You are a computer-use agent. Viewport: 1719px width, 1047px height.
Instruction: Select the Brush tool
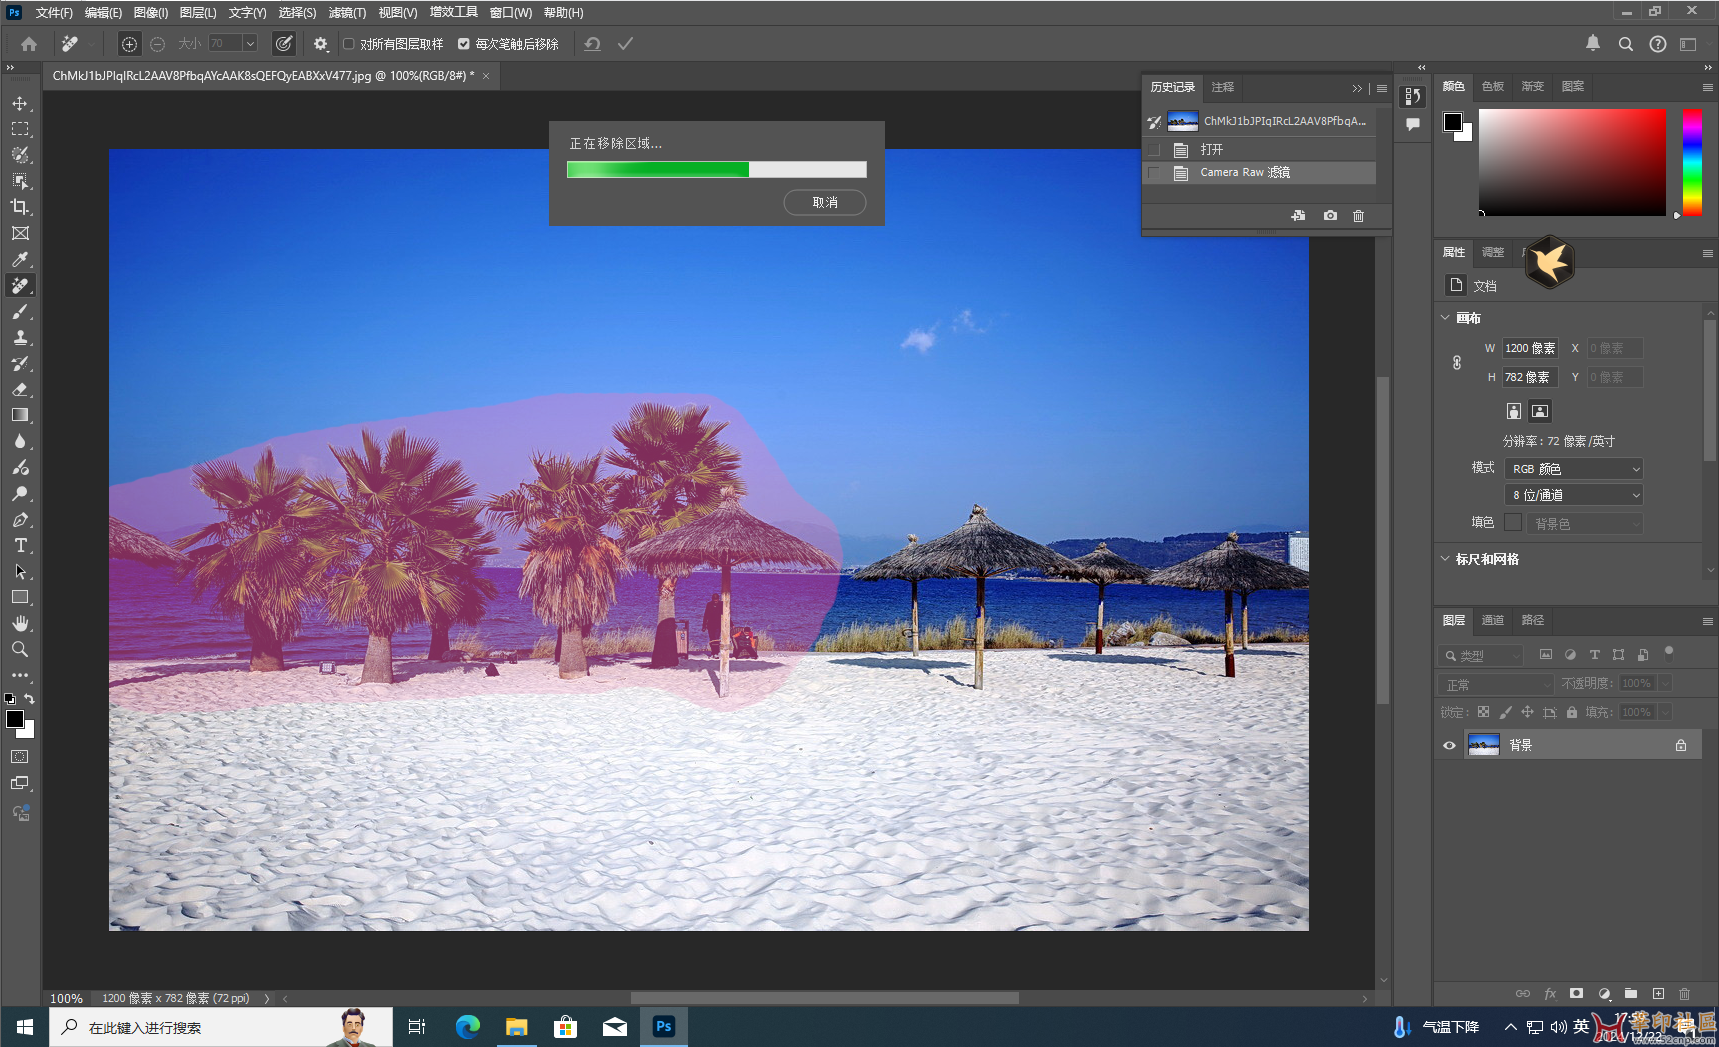(20, 312)
